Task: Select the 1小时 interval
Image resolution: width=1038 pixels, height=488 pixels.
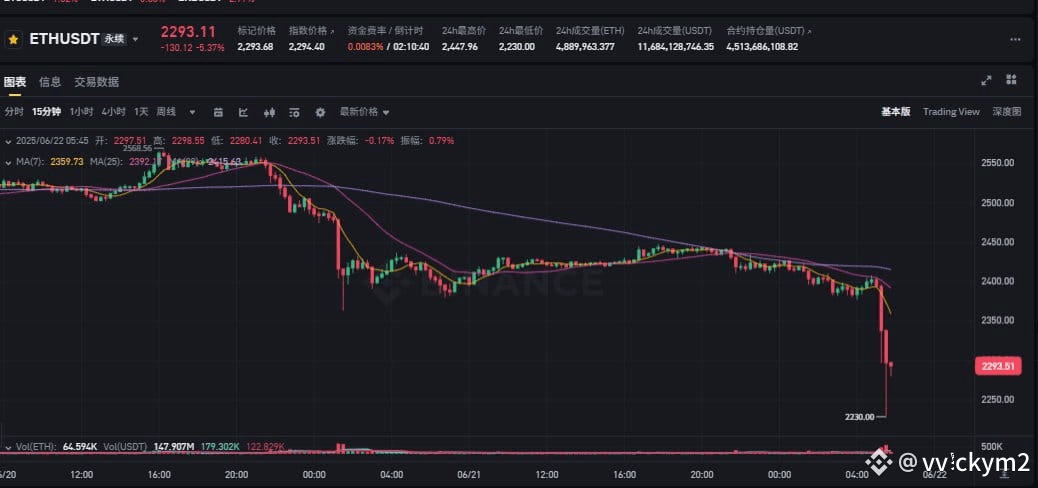Action: tap(81, 112)
